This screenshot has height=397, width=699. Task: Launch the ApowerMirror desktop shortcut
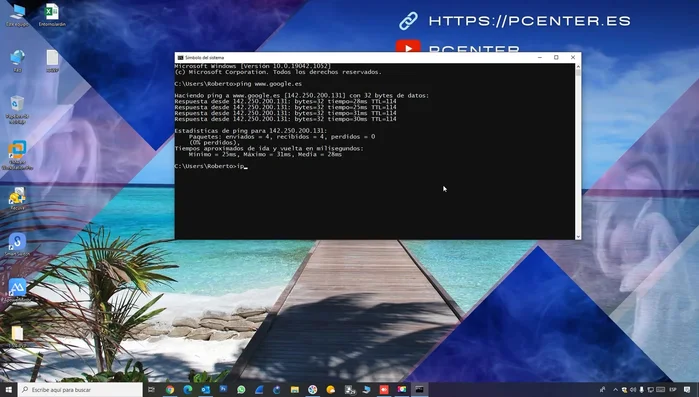[17, 290]
